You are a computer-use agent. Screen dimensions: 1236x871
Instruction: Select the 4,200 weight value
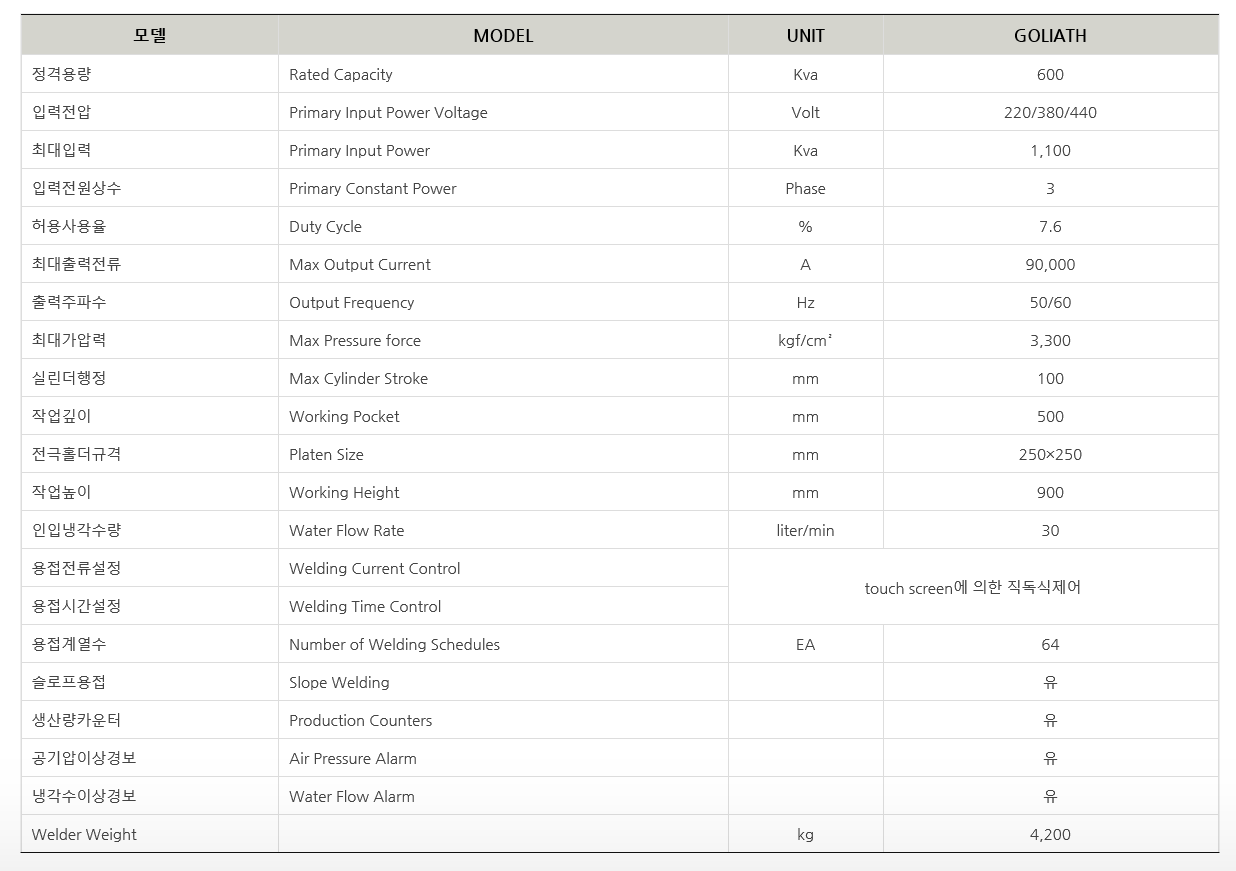[x=1050, y=835]
